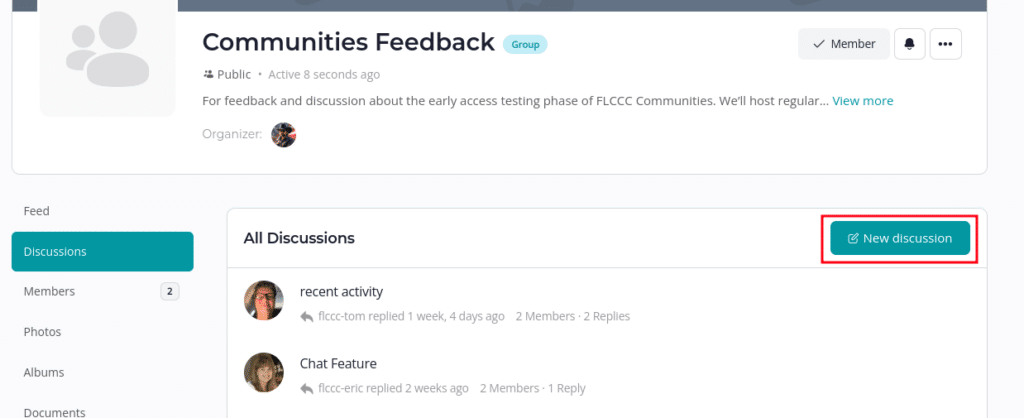The image size is (1024, 418).
Task: Expand description with View more
Action: pyautogui.click(x=863, y=101)
